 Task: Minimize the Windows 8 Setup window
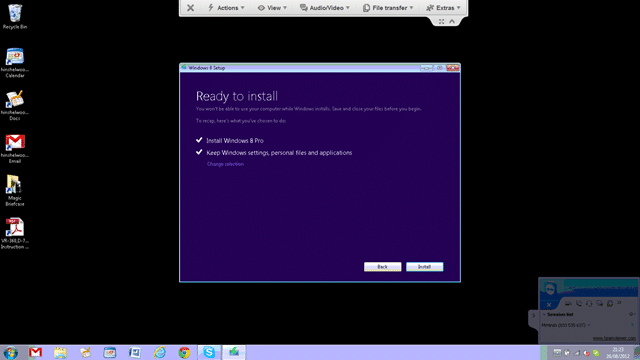pyautogui.click(x=426, y=68)
